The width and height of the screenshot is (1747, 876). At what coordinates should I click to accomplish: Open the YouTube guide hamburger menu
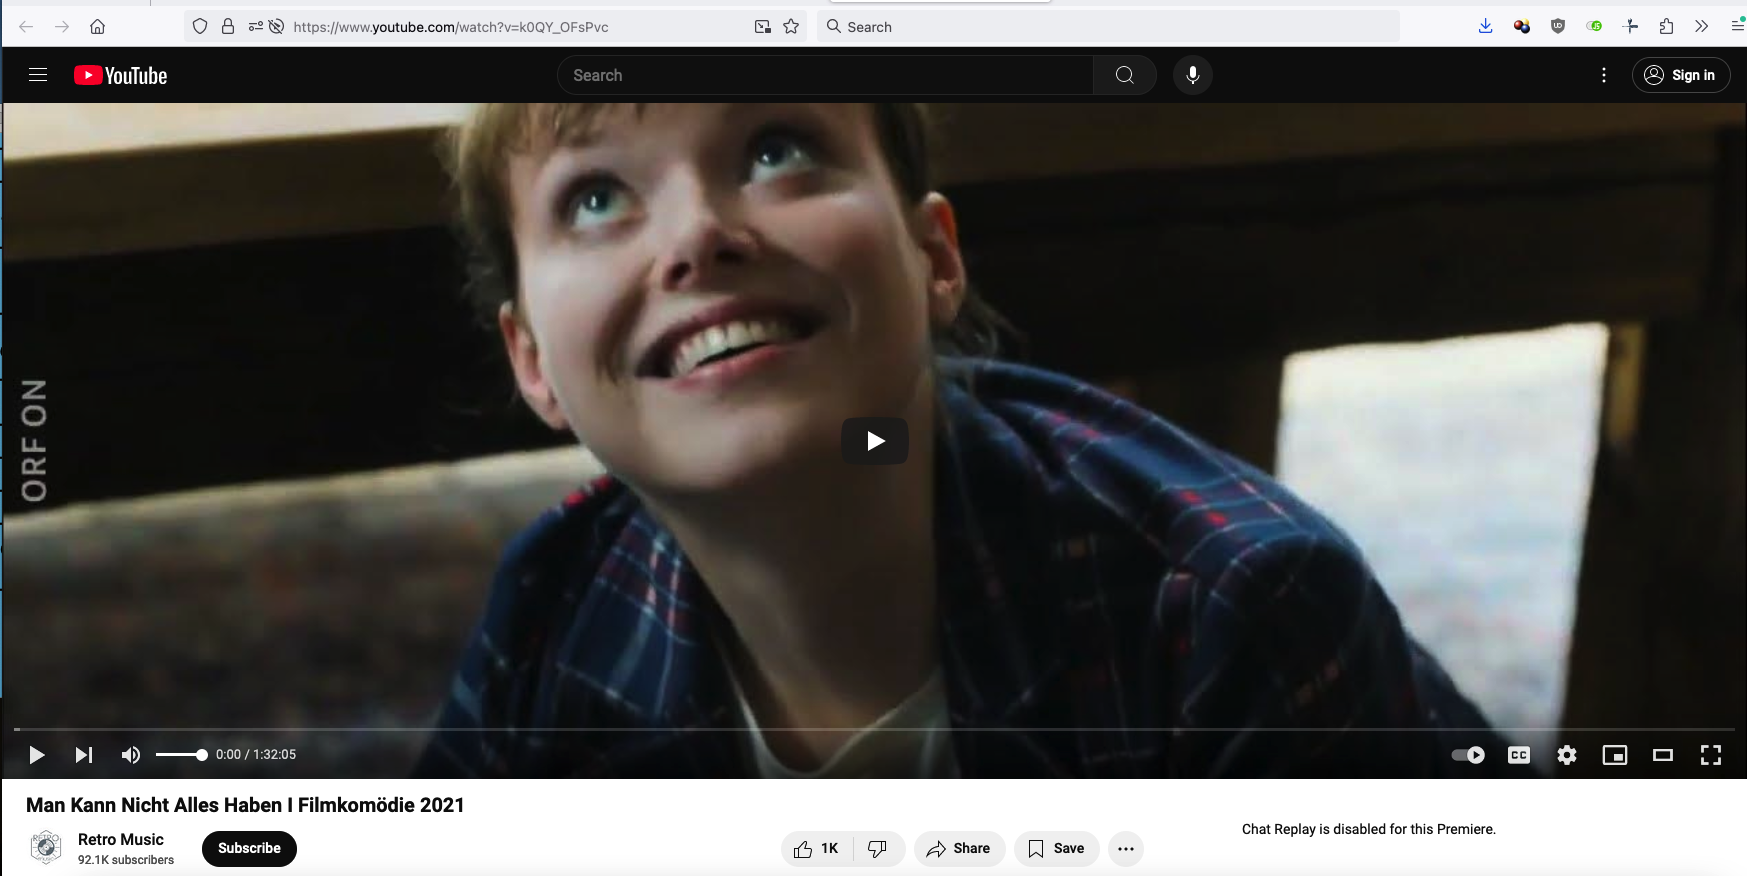[x=38, y=75]
